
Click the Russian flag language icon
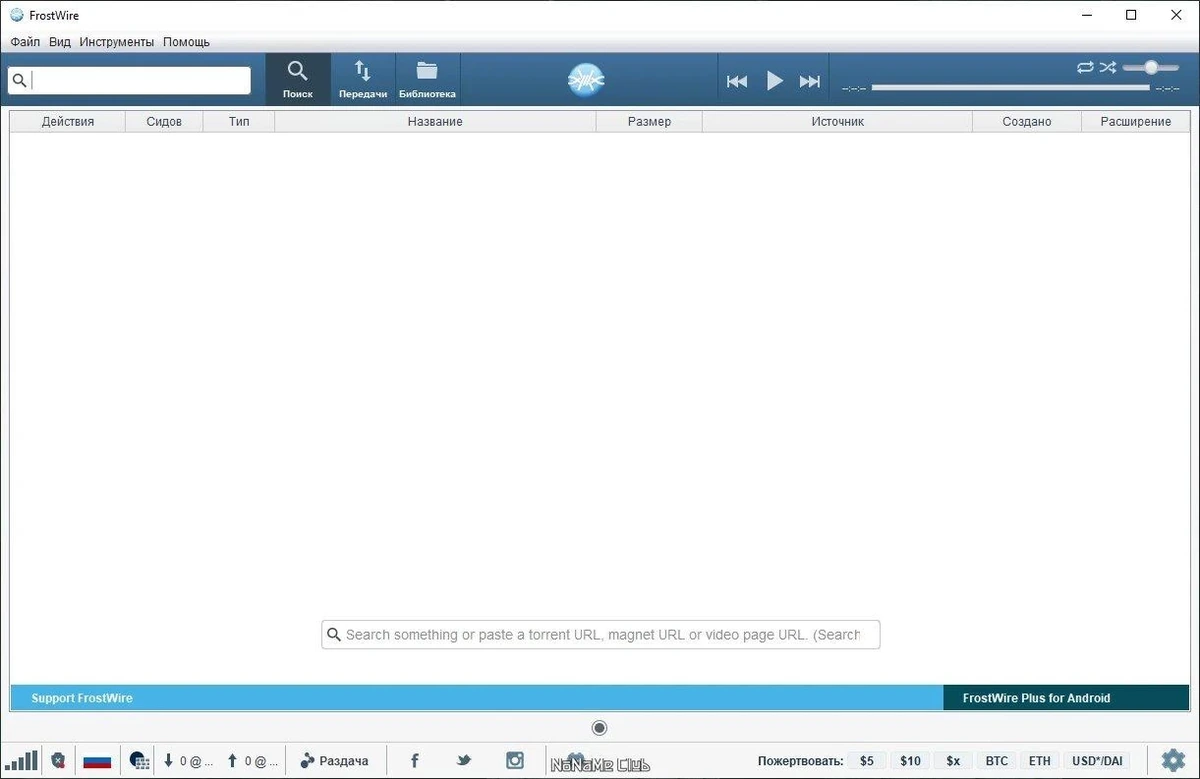[97, 761]
